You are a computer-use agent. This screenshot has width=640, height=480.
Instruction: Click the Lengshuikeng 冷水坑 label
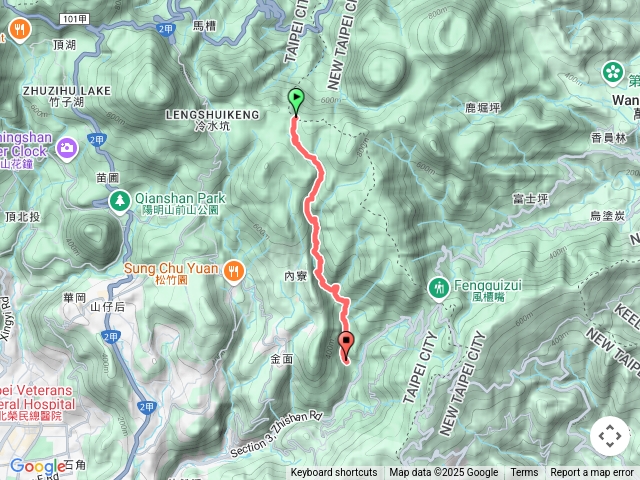212,120
